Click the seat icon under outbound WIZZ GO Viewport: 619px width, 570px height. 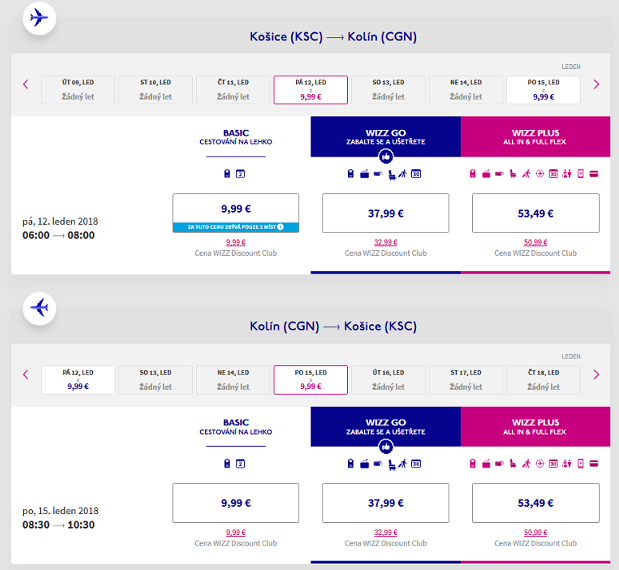[x=392, y=174]
